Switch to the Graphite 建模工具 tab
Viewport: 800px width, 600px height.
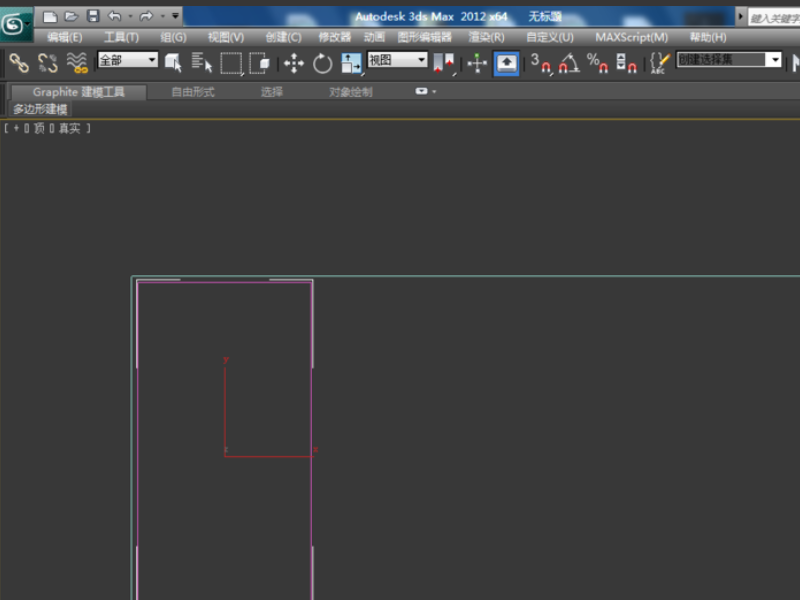pos(79,92)
